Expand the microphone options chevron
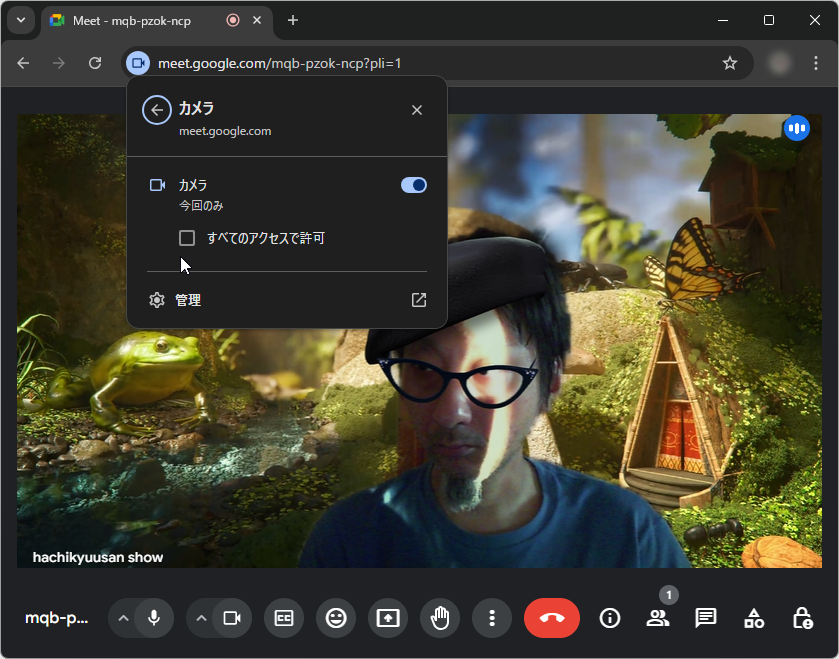This screenshot has height=659, width=839. point(121,618)
